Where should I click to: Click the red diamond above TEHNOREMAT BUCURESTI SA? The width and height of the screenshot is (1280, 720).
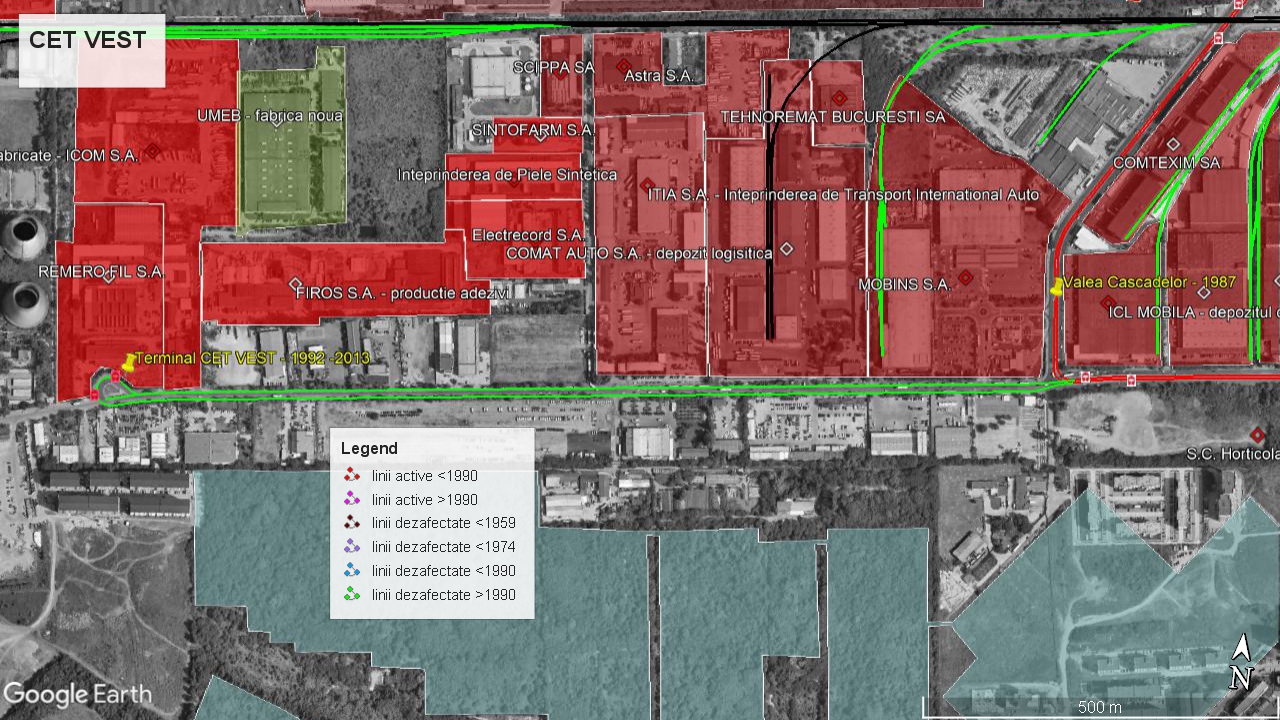[x=839, y=98]
